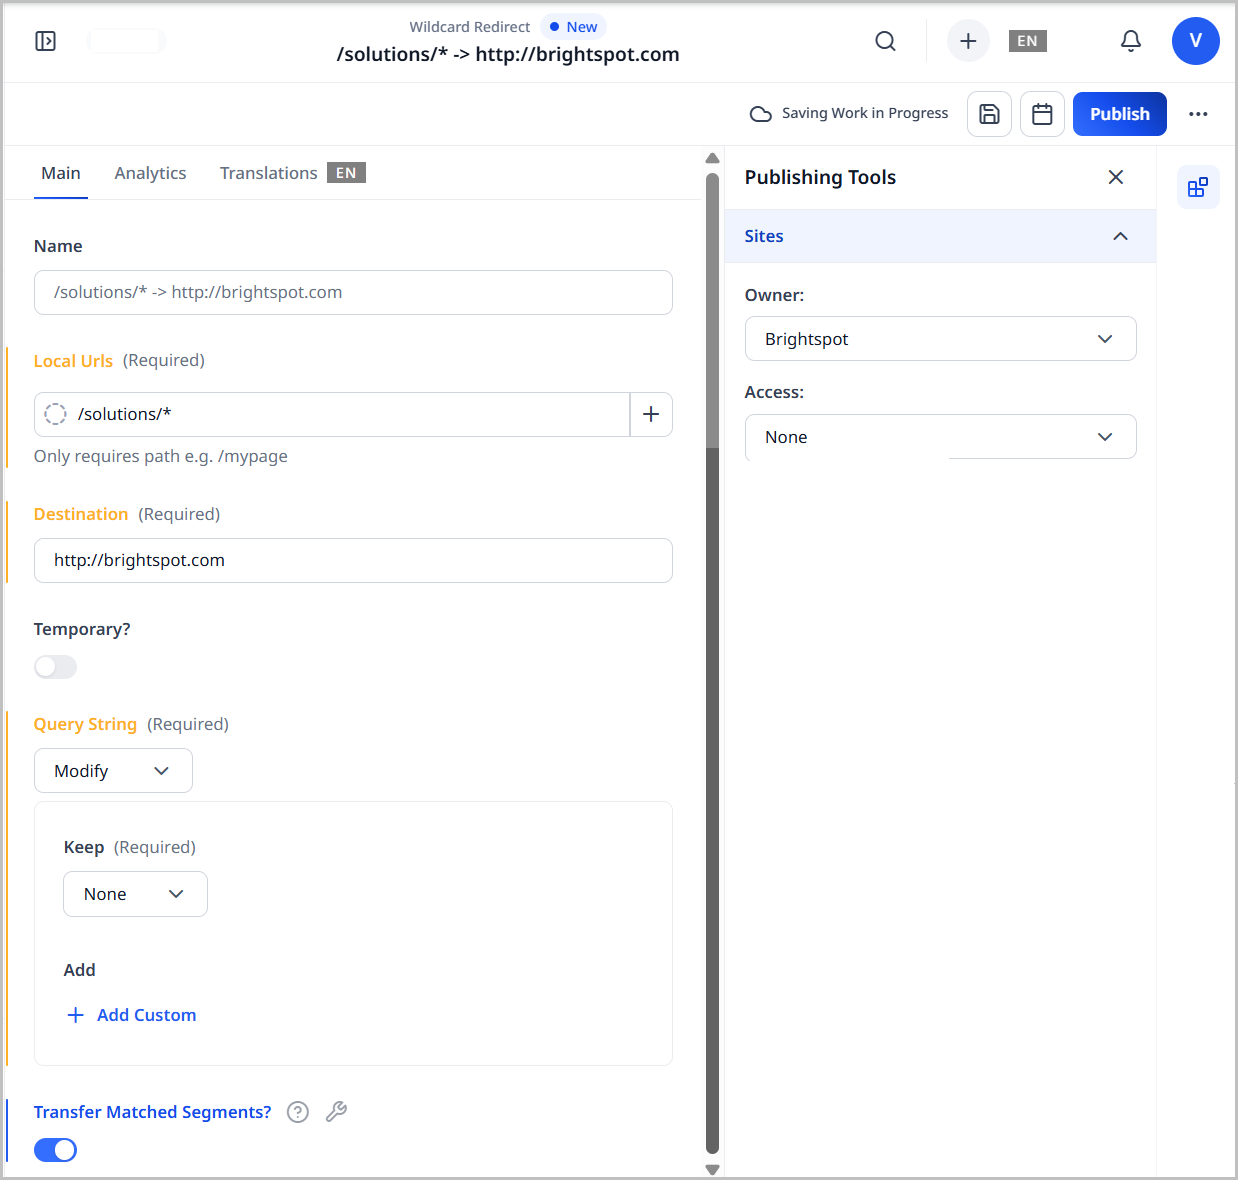Open the Translations tab
The height and width of the screenshot is (1180, 1238).
coord(268,172)
